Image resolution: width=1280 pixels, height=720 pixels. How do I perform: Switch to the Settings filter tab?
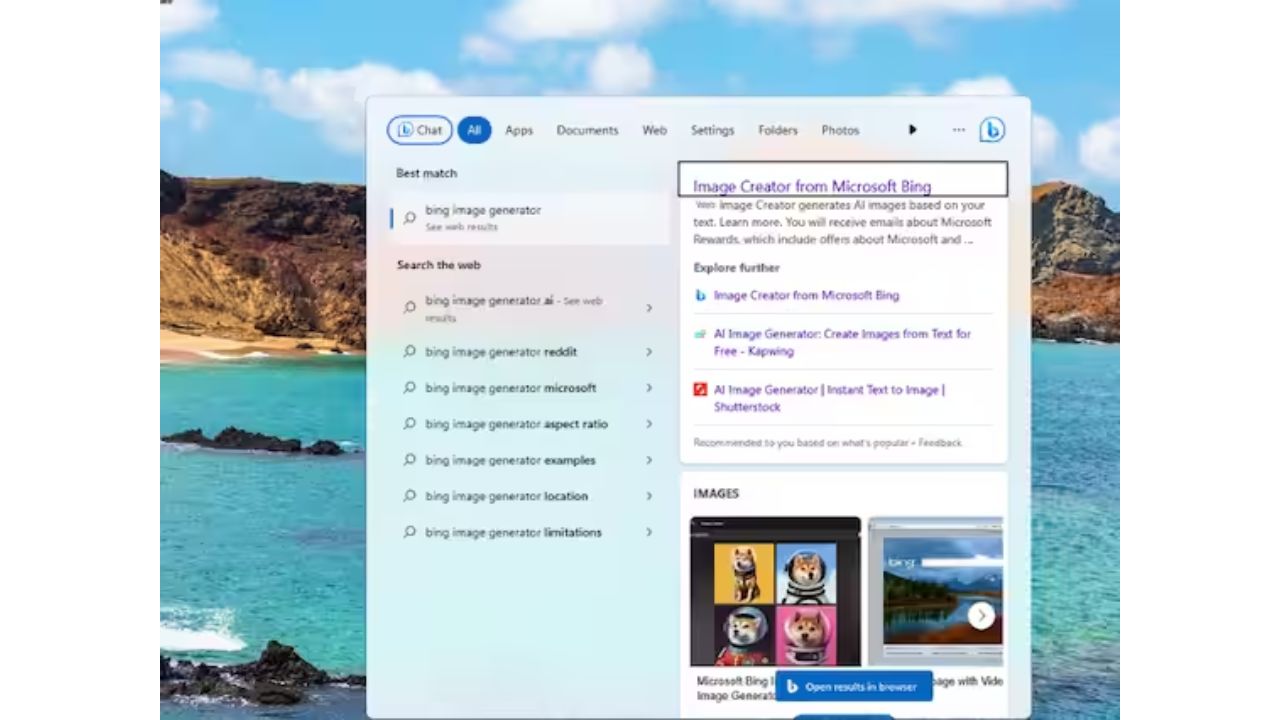click(x=712, y=130)
